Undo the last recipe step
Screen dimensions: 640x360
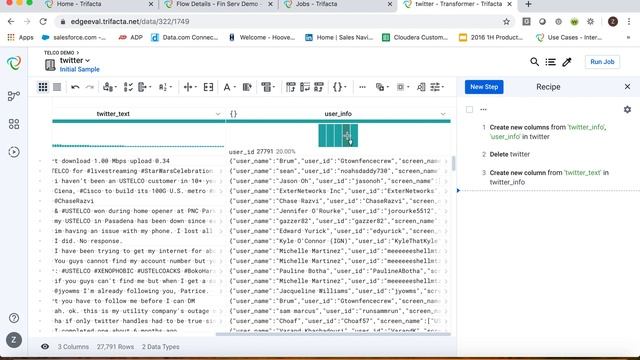(x=75, y=87)
